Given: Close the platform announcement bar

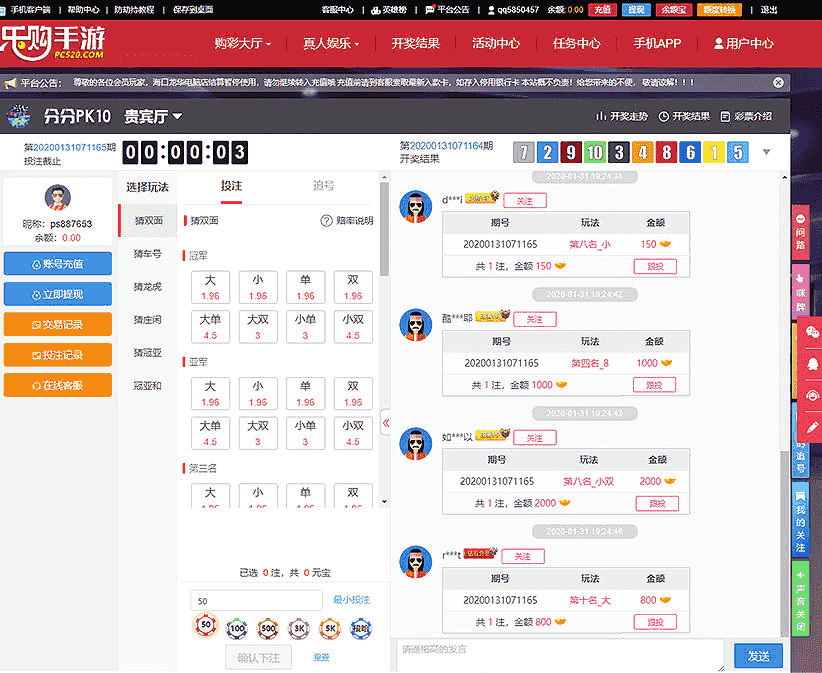Looking at the screenshot, I should [778, 83].
